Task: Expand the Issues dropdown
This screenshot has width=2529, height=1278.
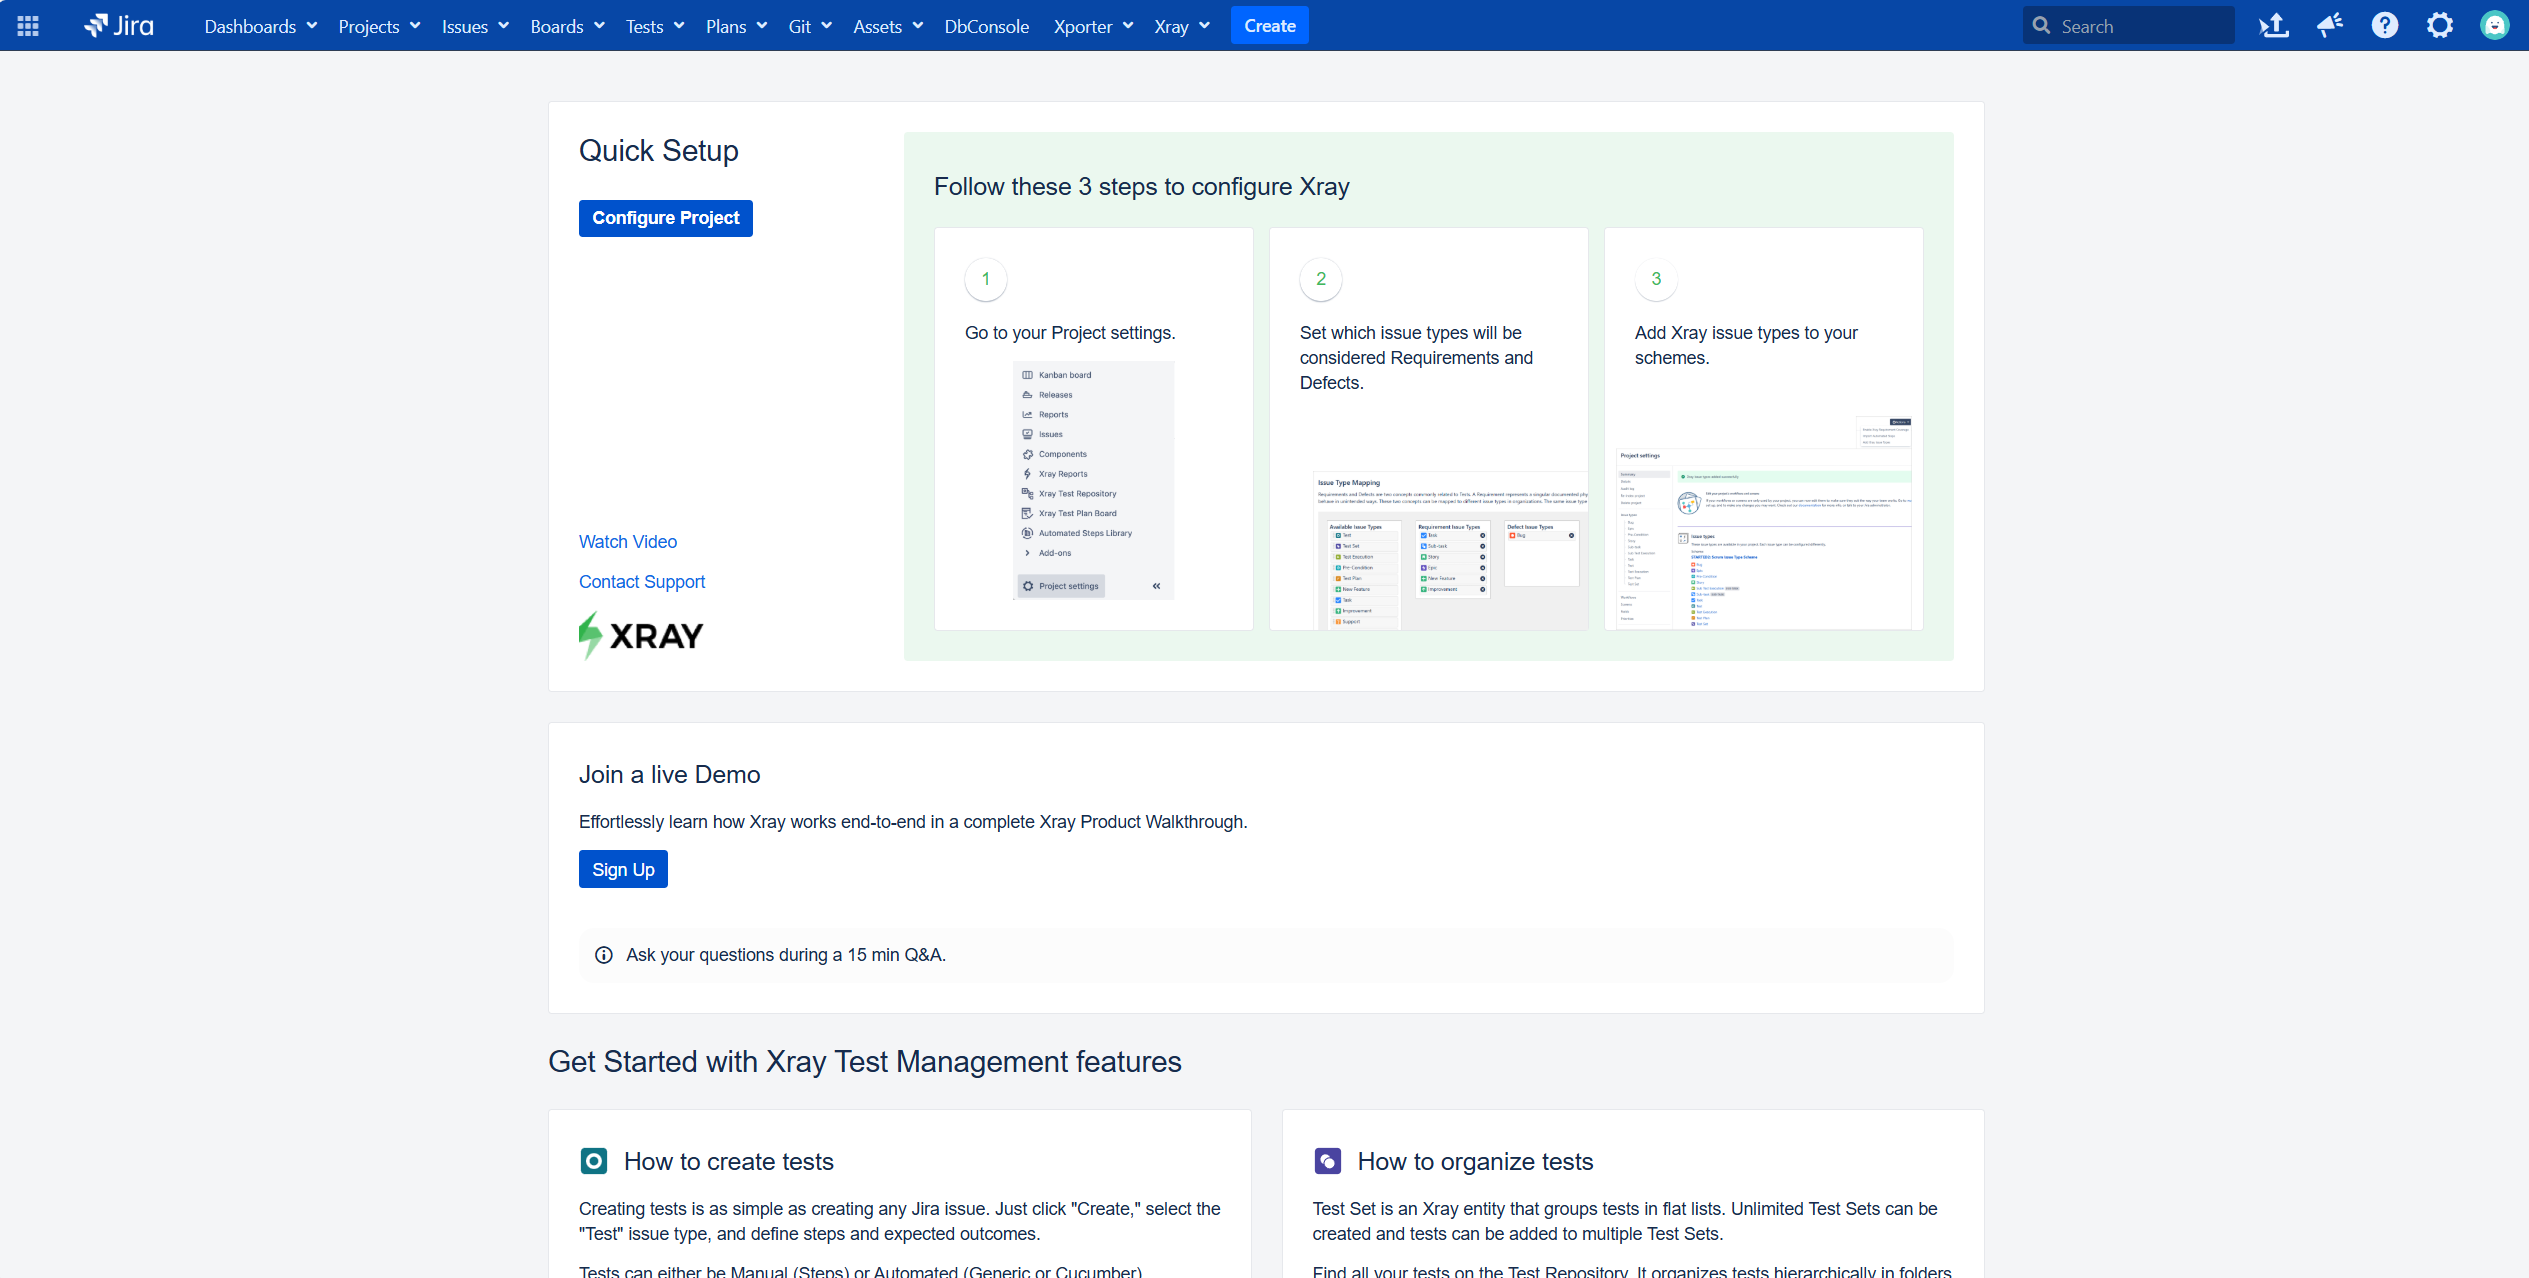Action: point(475,26)
